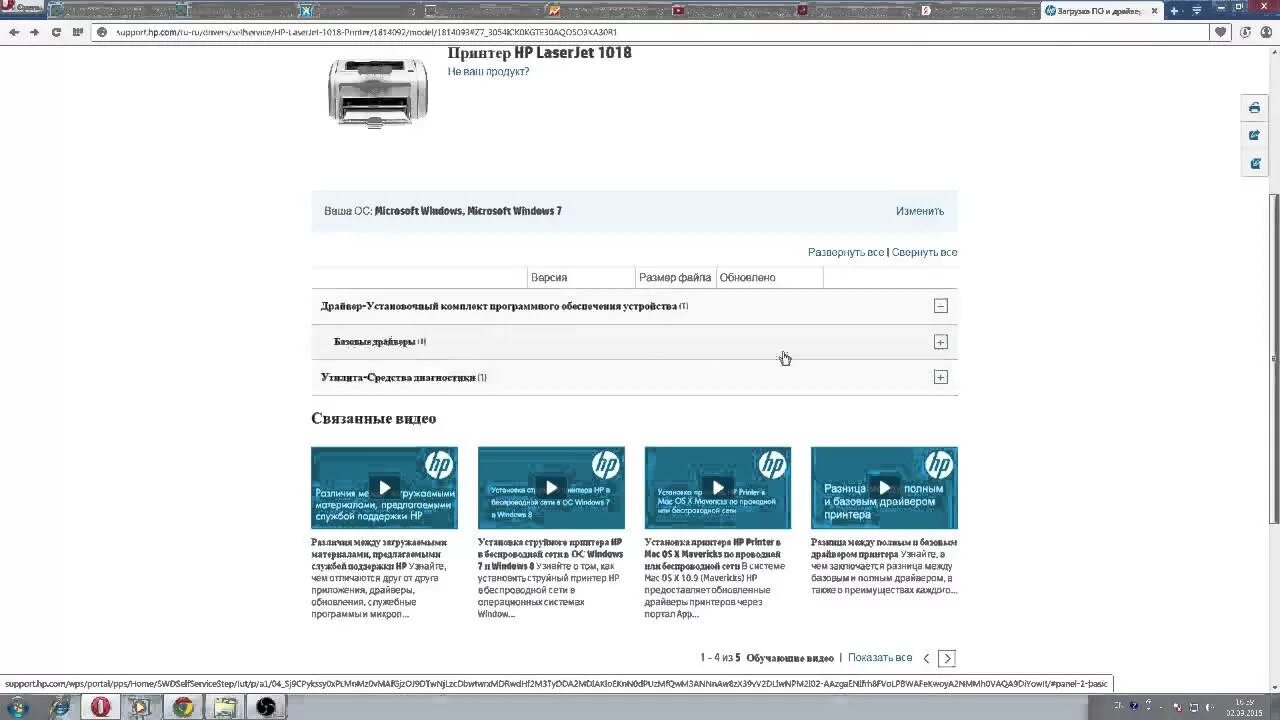Play the Windows 7 wireless printer setup video
Viewport: 1280px width, 720px height.
click(551, 488)
